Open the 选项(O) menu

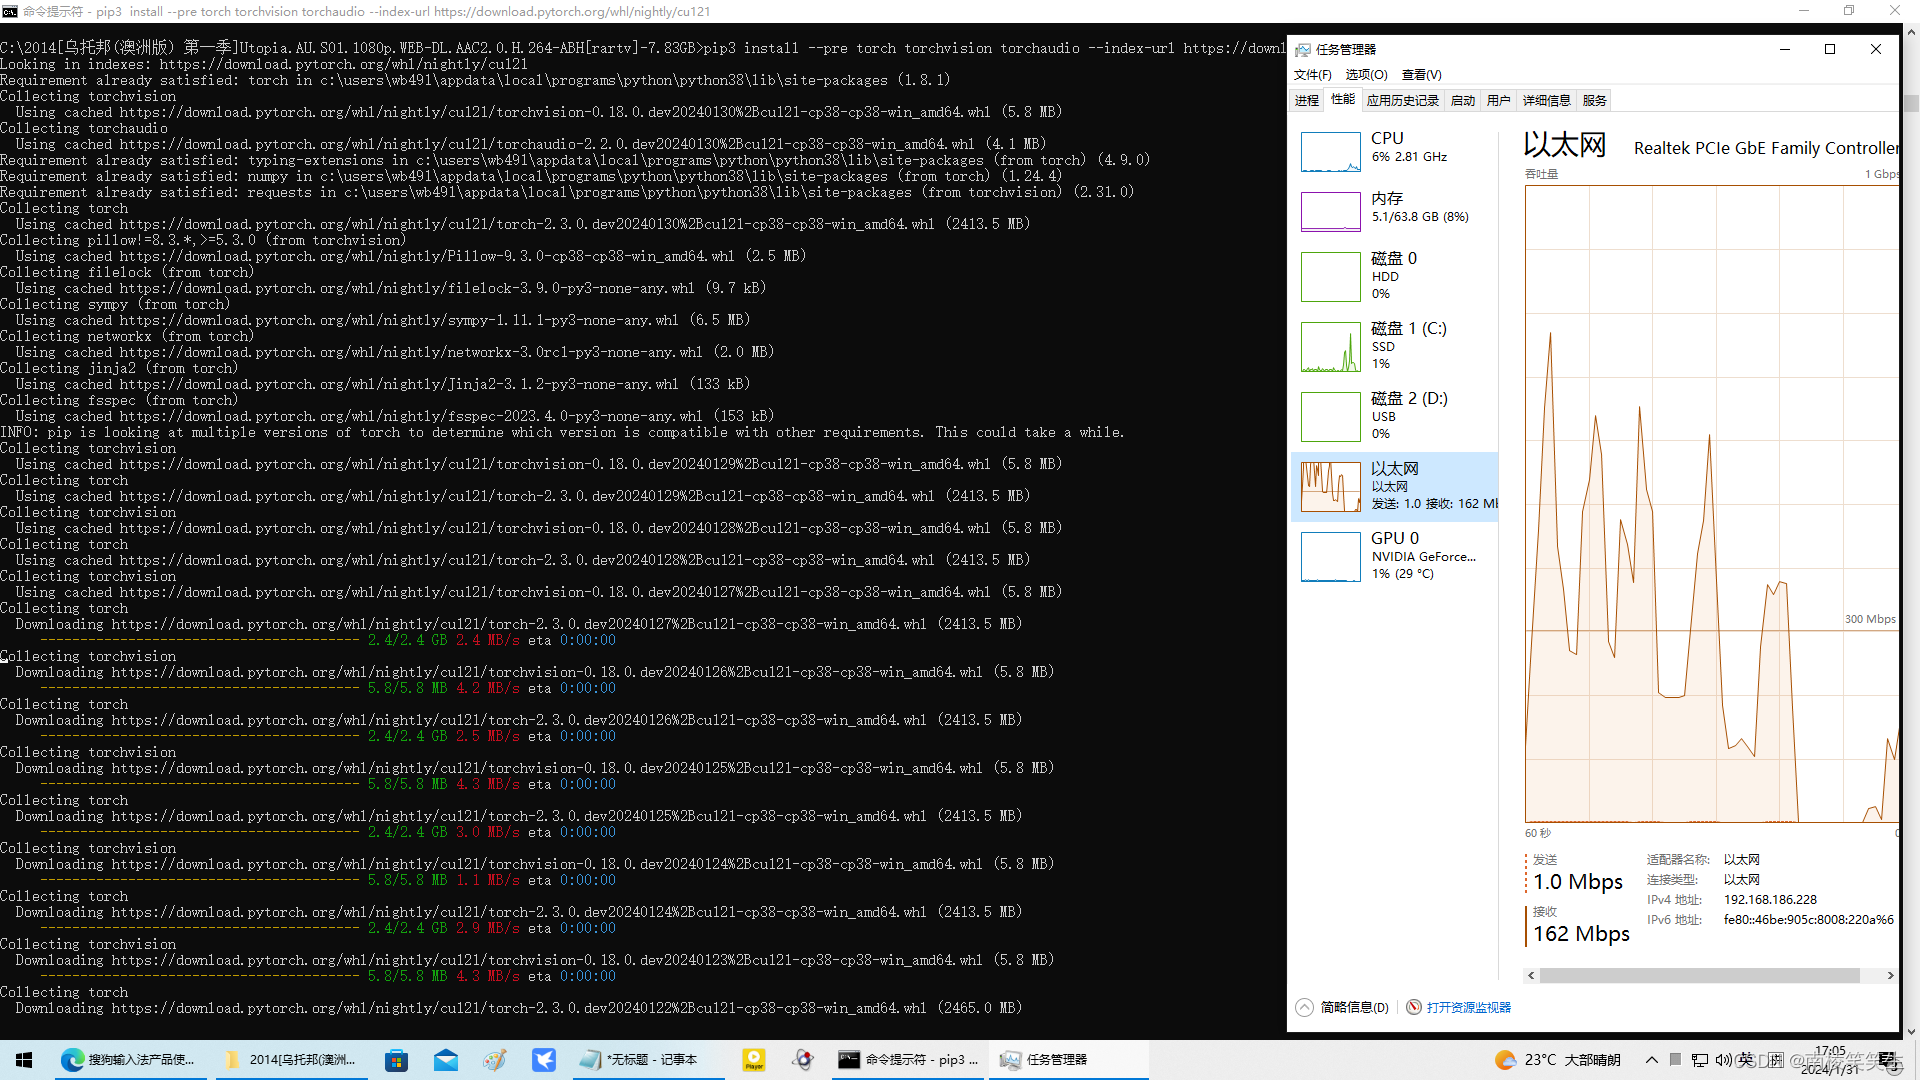pos(1366,75)
